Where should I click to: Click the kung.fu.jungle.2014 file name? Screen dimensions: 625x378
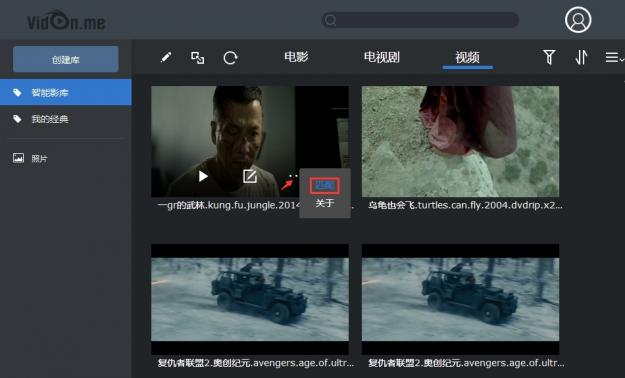(229, 205)
